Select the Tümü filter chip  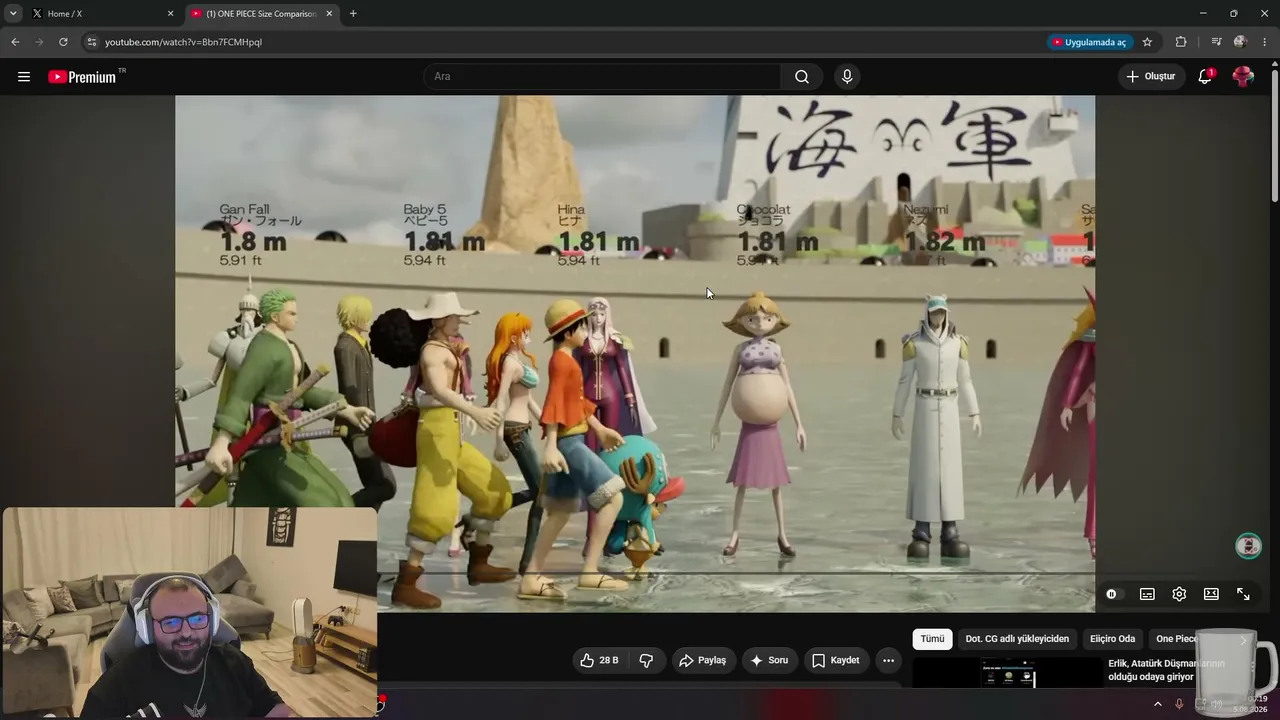932,639
